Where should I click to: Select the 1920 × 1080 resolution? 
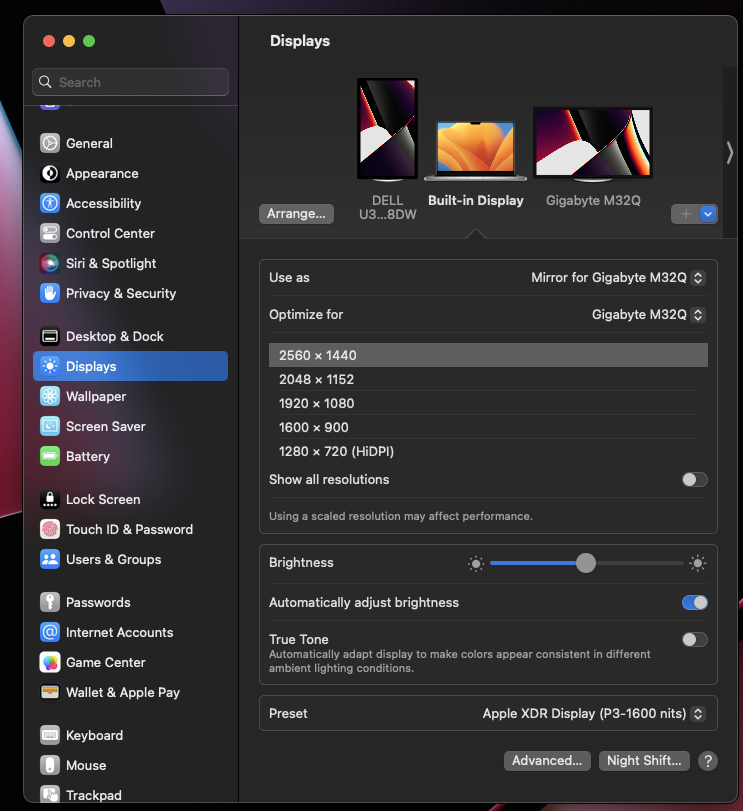316,403
